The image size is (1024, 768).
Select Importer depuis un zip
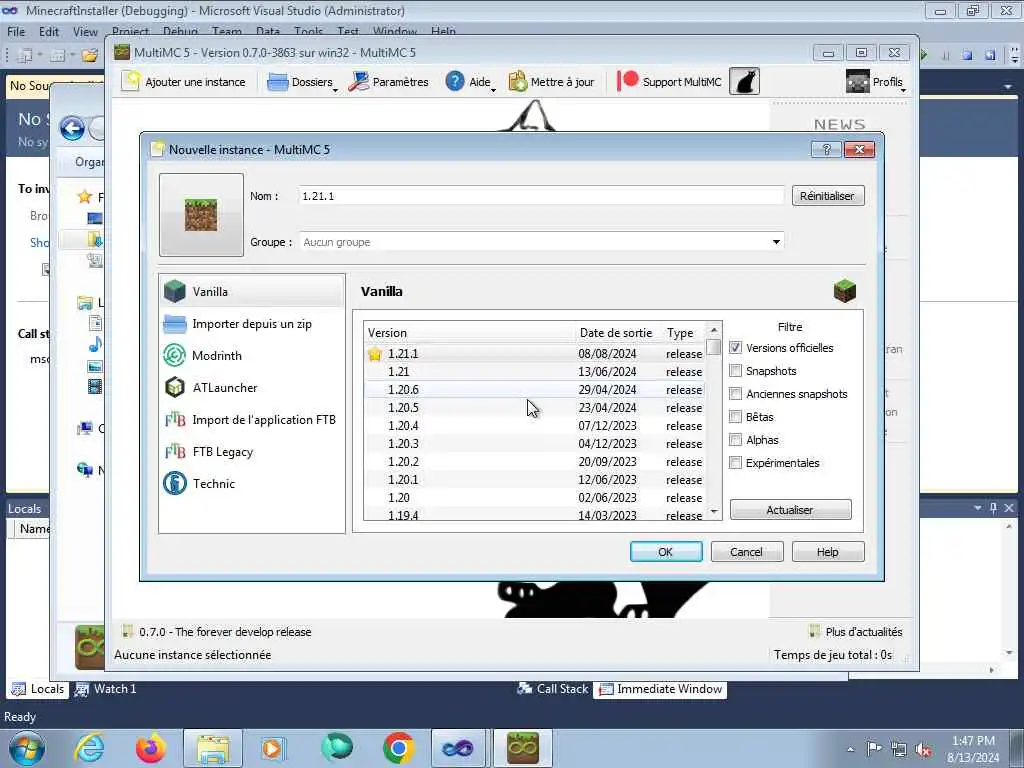point(251,323)
